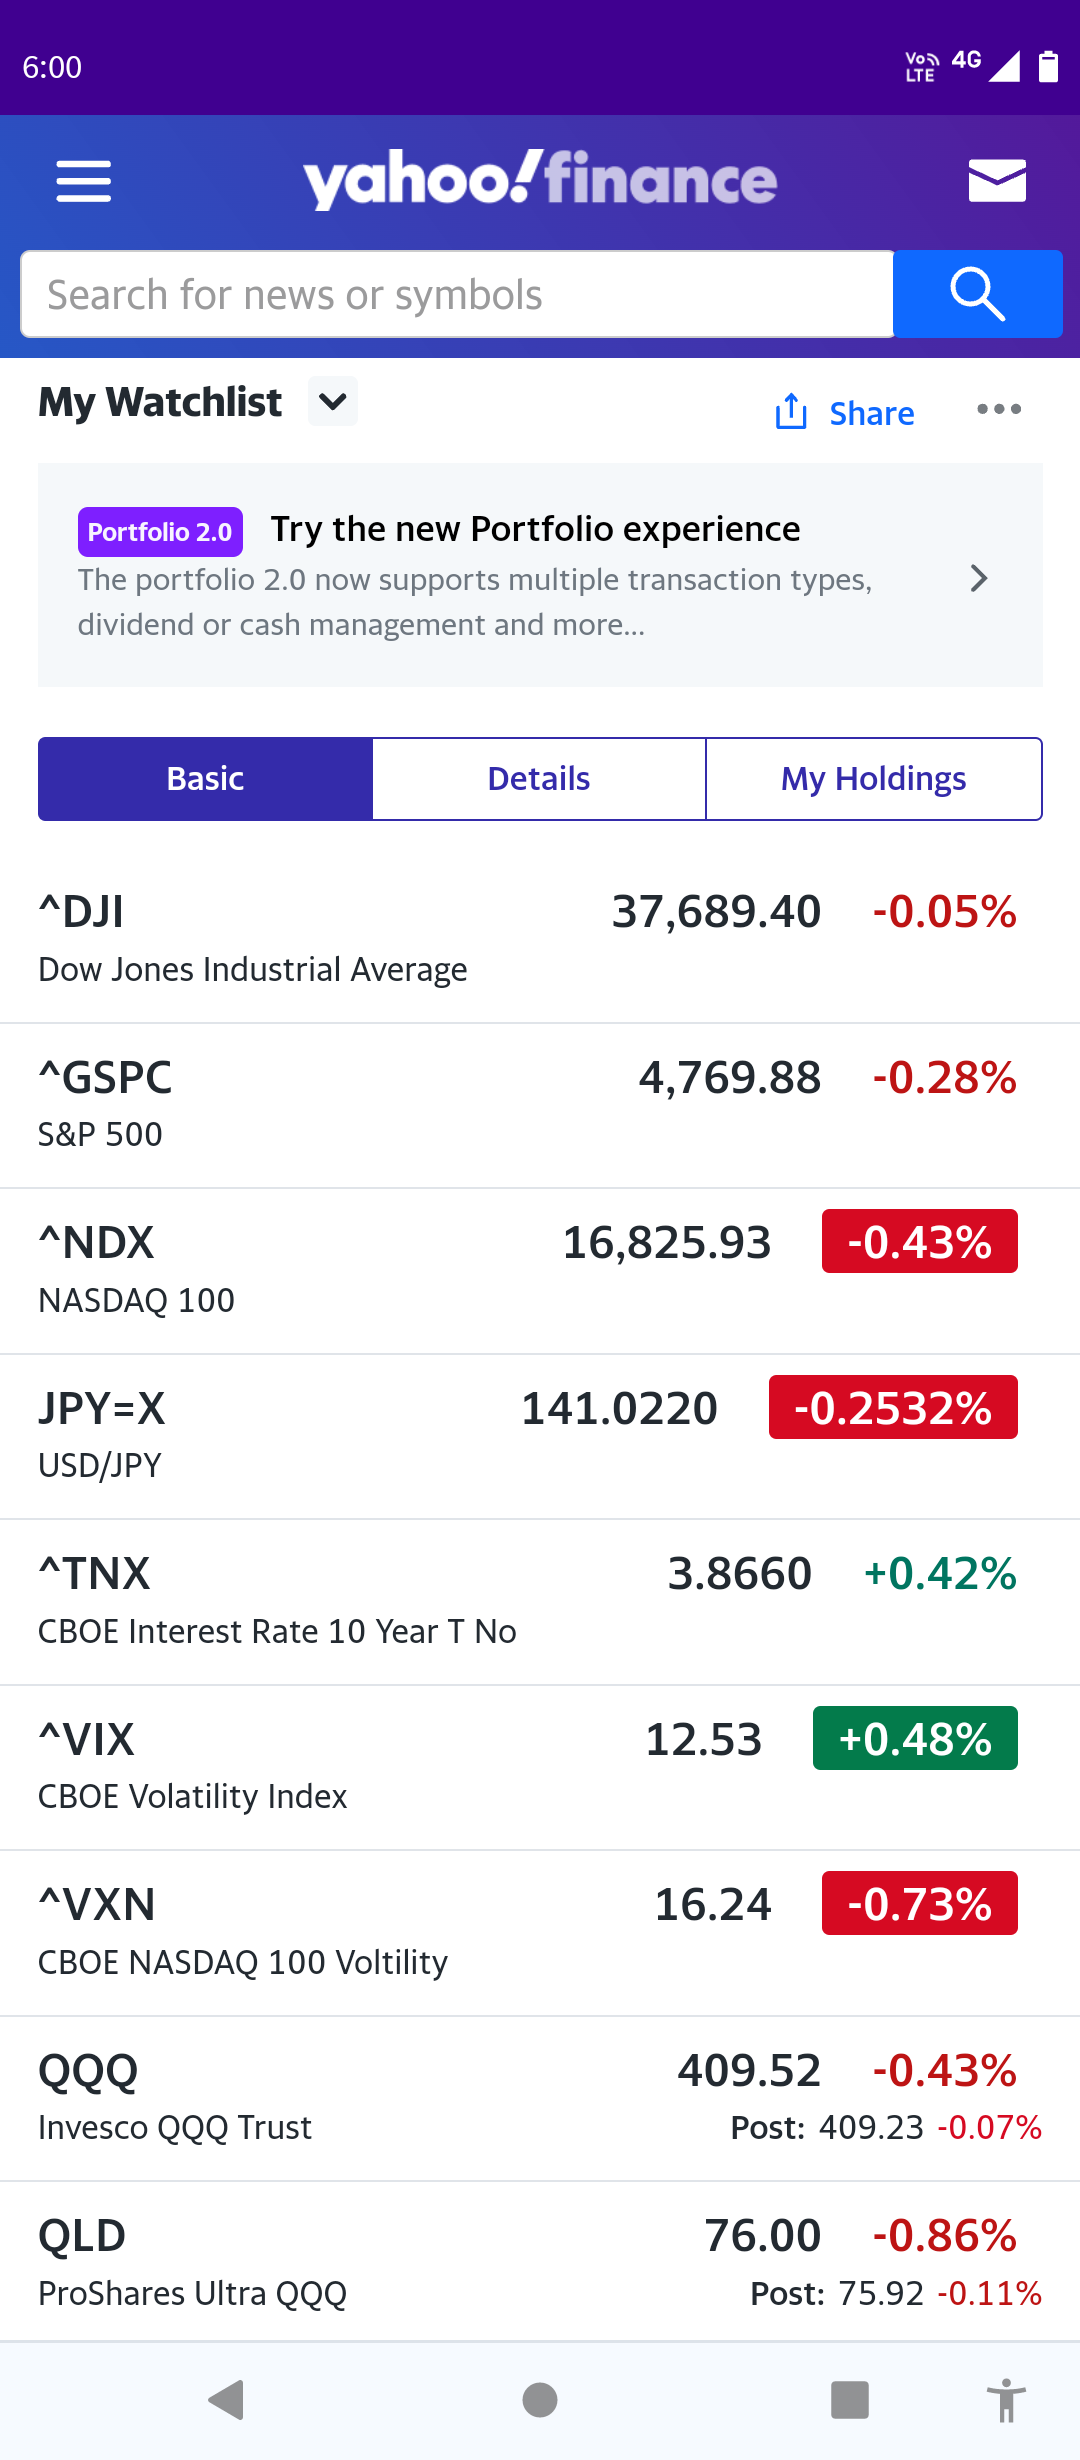Open the mail envelope icon
1080x2460 pixels.
[997, 181]
